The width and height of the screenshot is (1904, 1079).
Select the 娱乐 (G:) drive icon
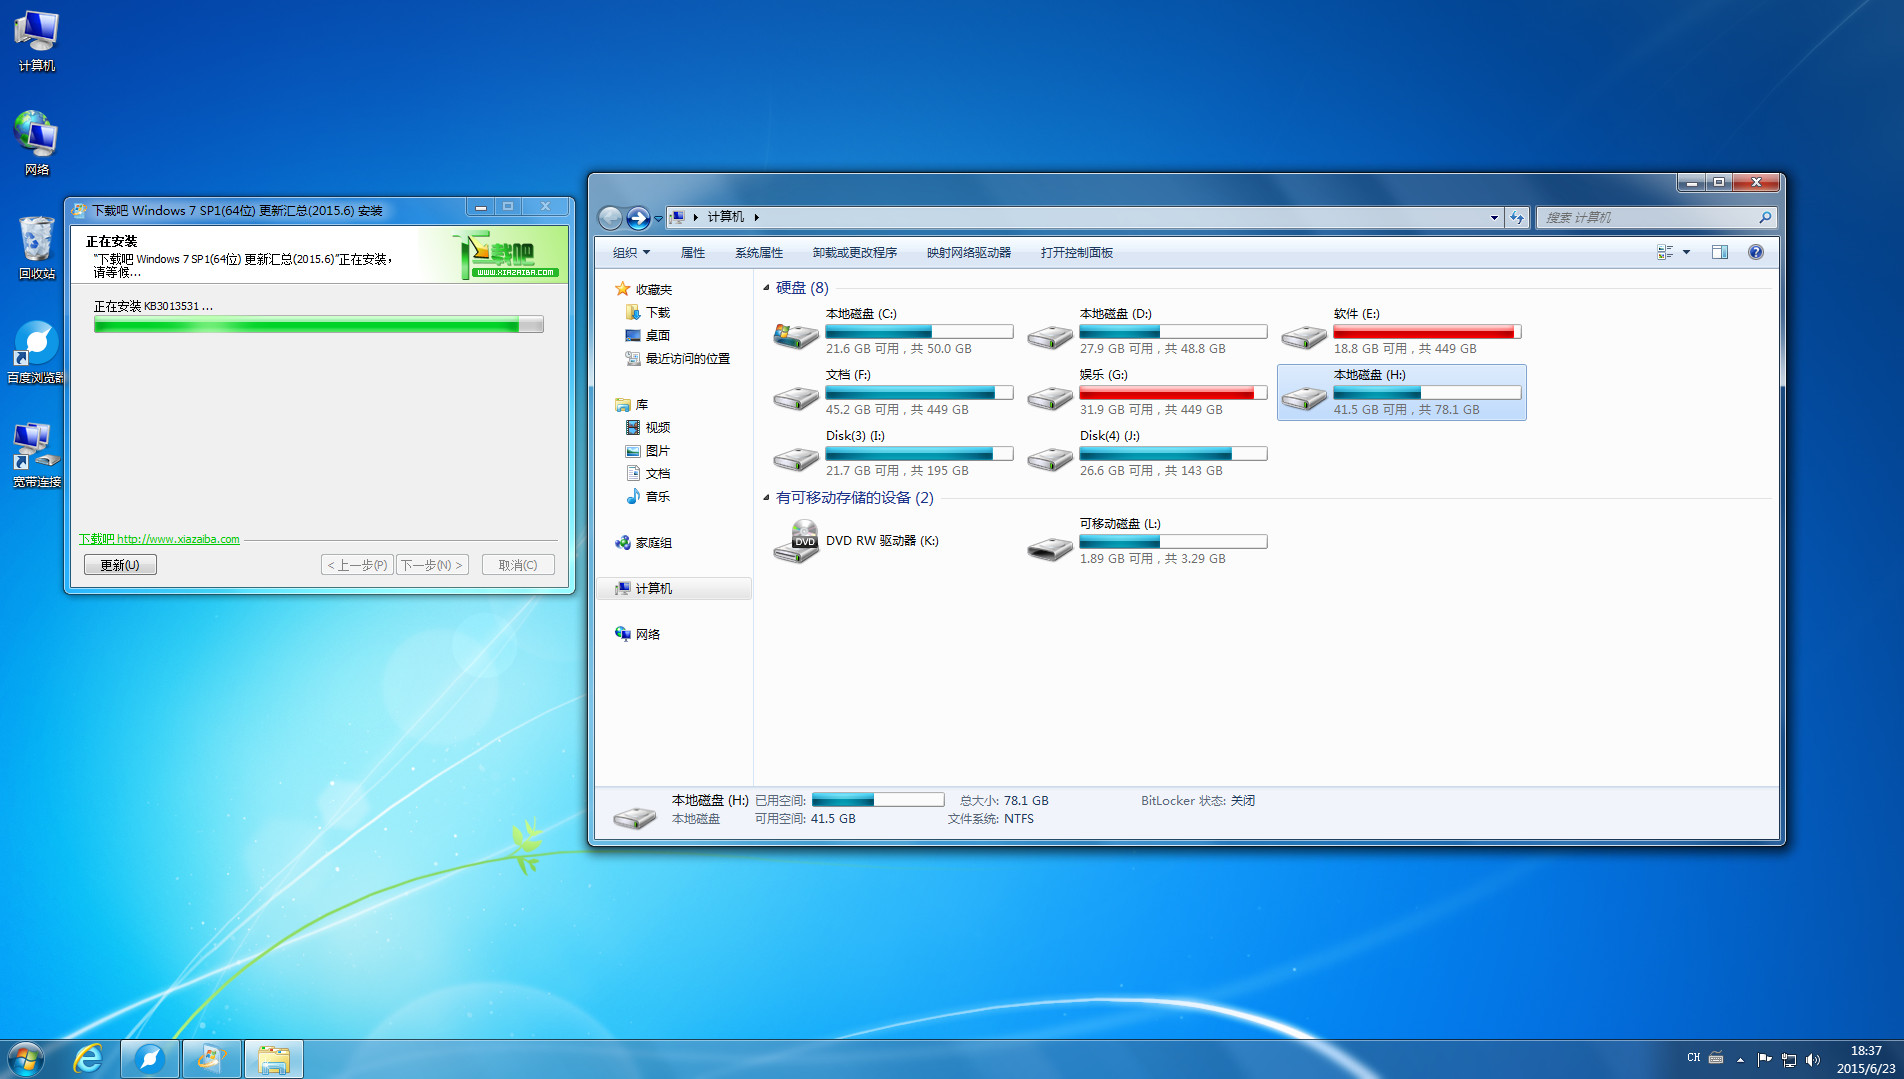tap(1050, 398)
